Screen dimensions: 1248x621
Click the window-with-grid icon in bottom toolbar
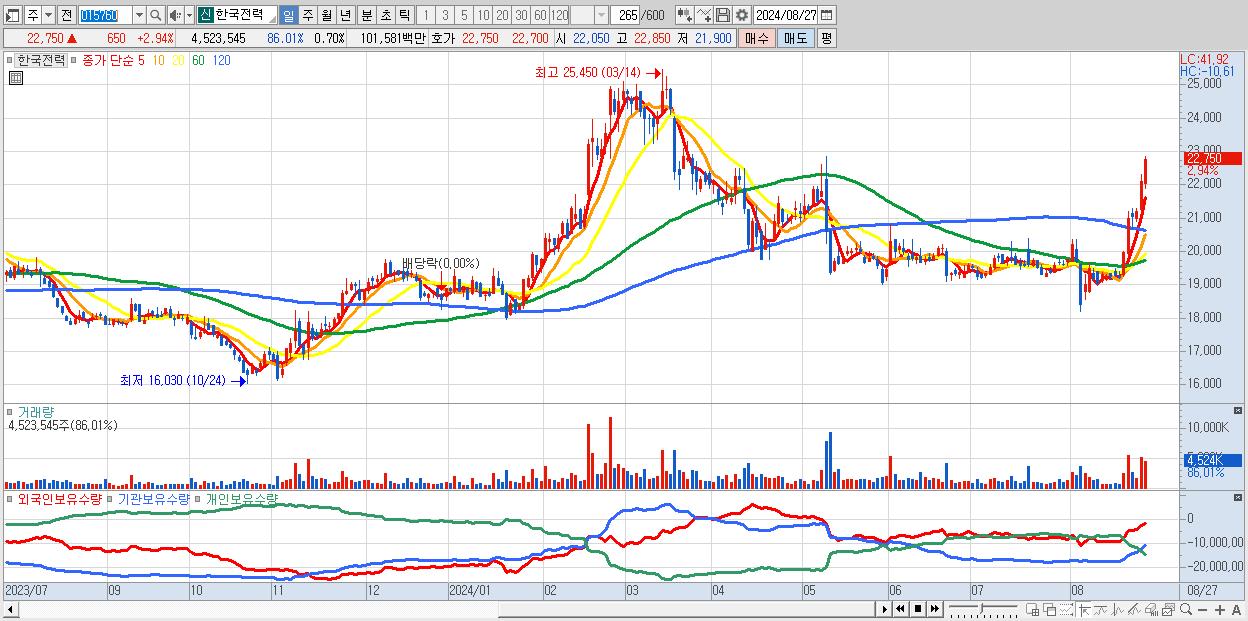click(x=1033, y=609)
